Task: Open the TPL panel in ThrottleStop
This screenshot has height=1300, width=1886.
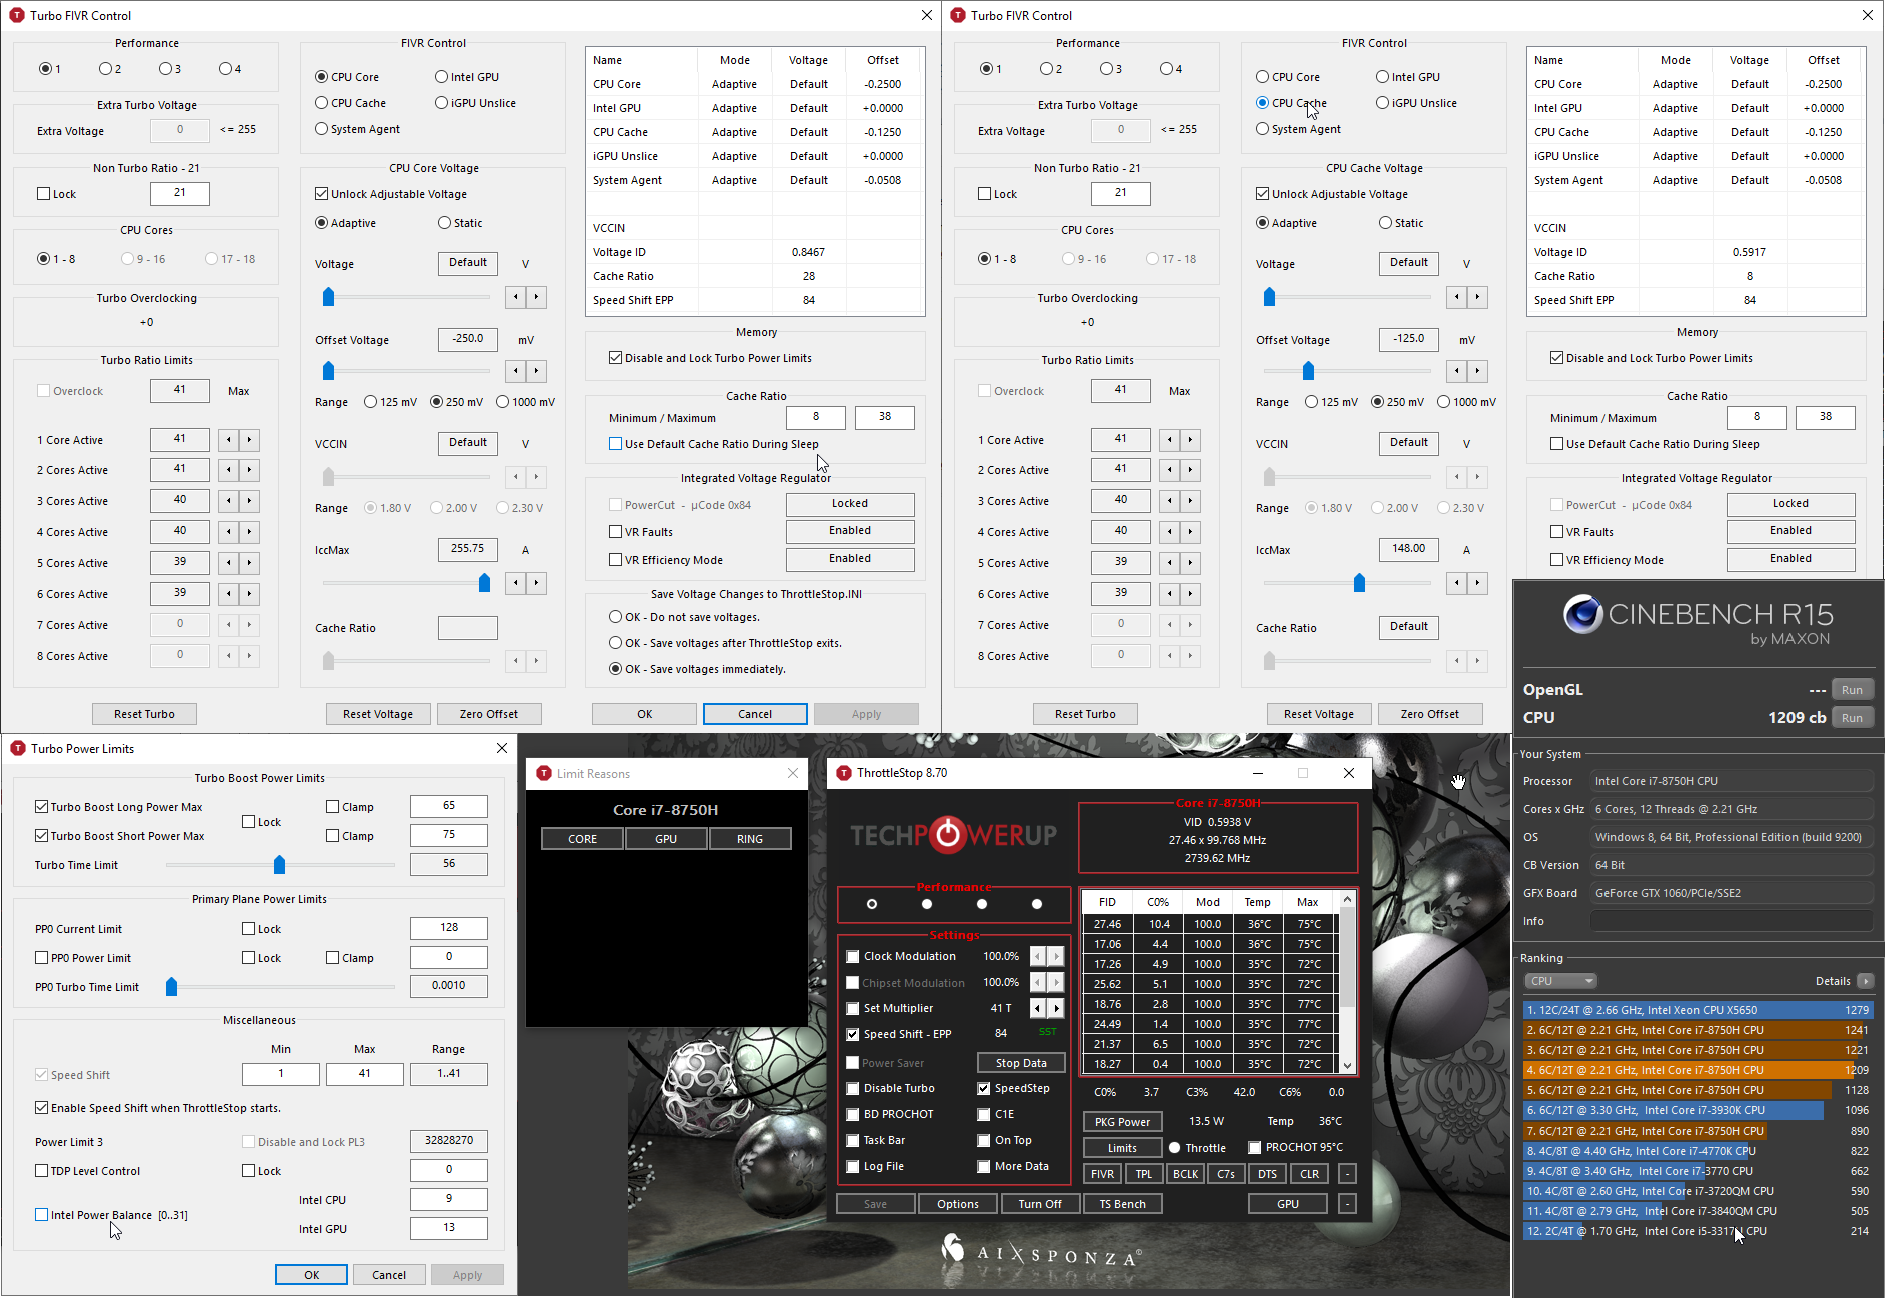Action: (1144, 1174)
